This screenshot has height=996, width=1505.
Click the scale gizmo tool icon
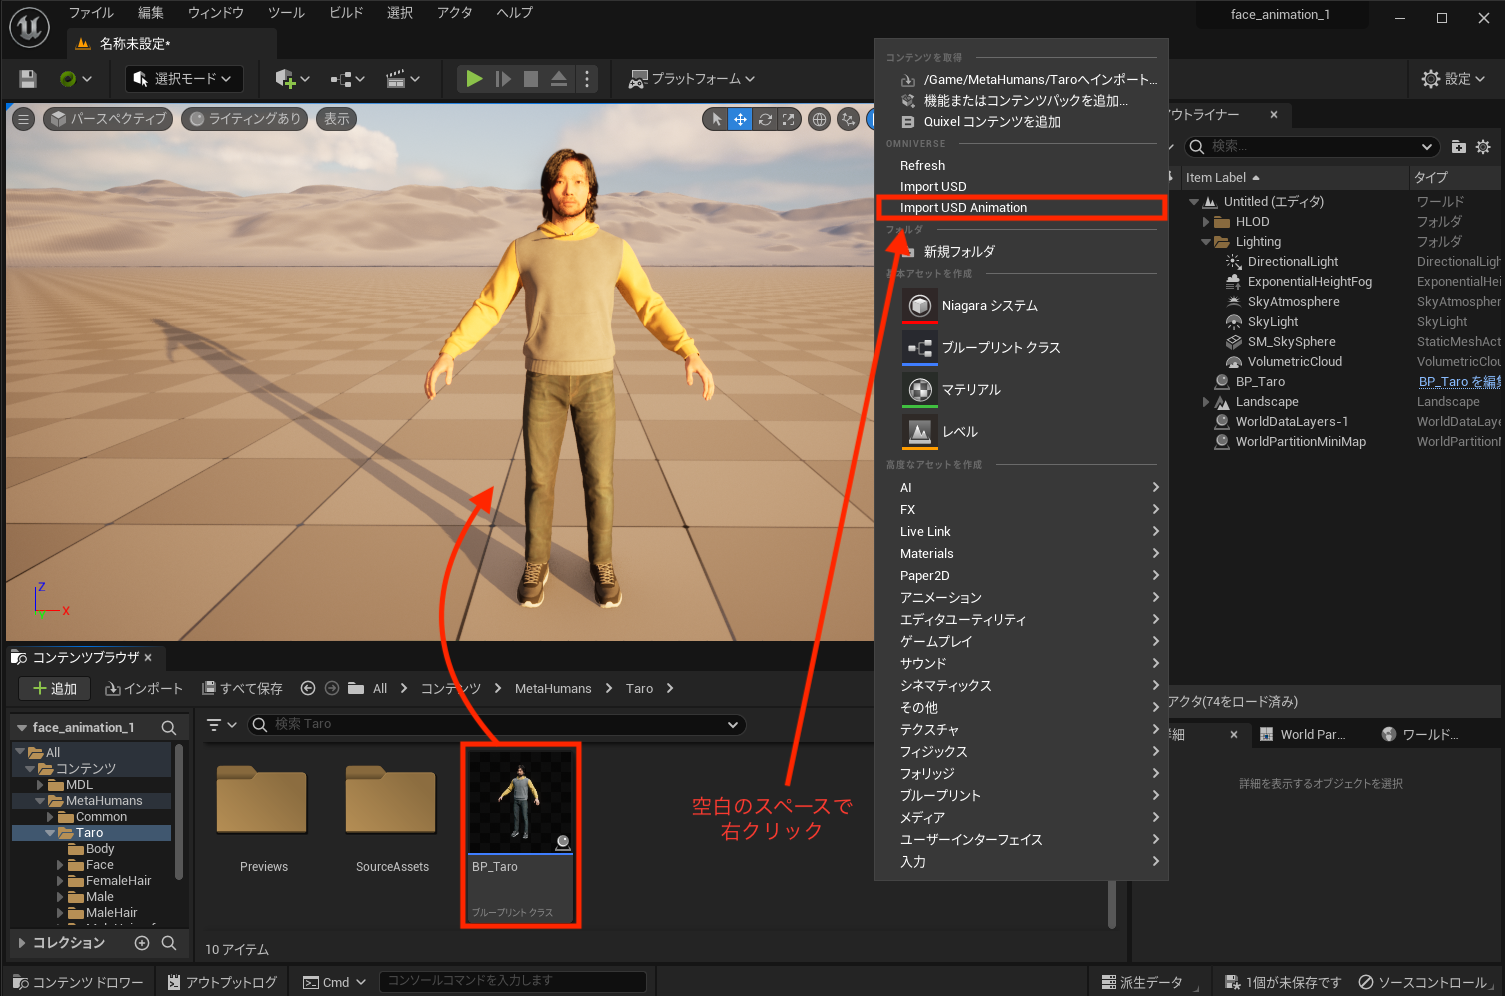[789, 119]
